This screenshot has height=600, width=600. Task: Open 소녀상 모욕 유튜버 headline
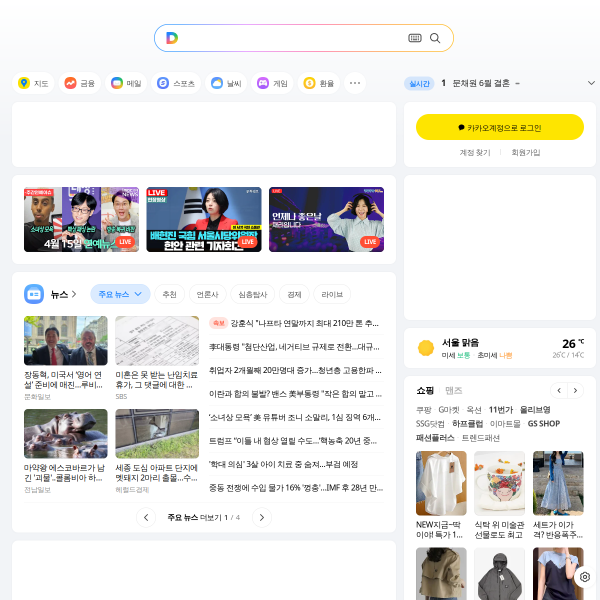(x=295, y=417)
